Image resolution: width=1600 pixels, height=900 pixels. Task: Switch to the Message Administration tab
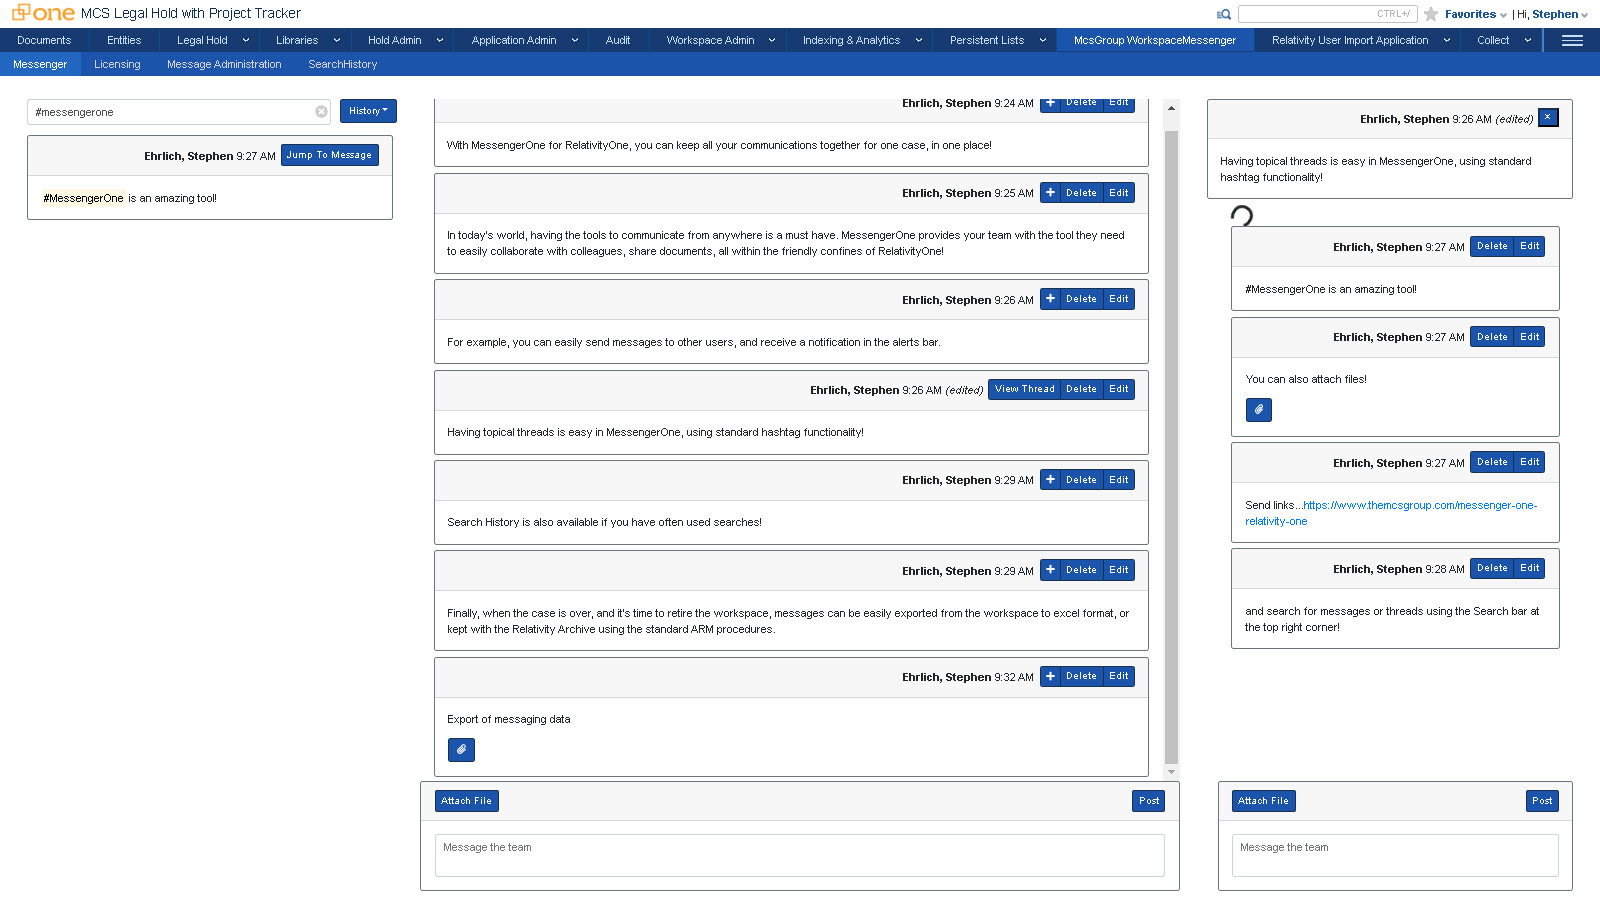tap(224, 64)
